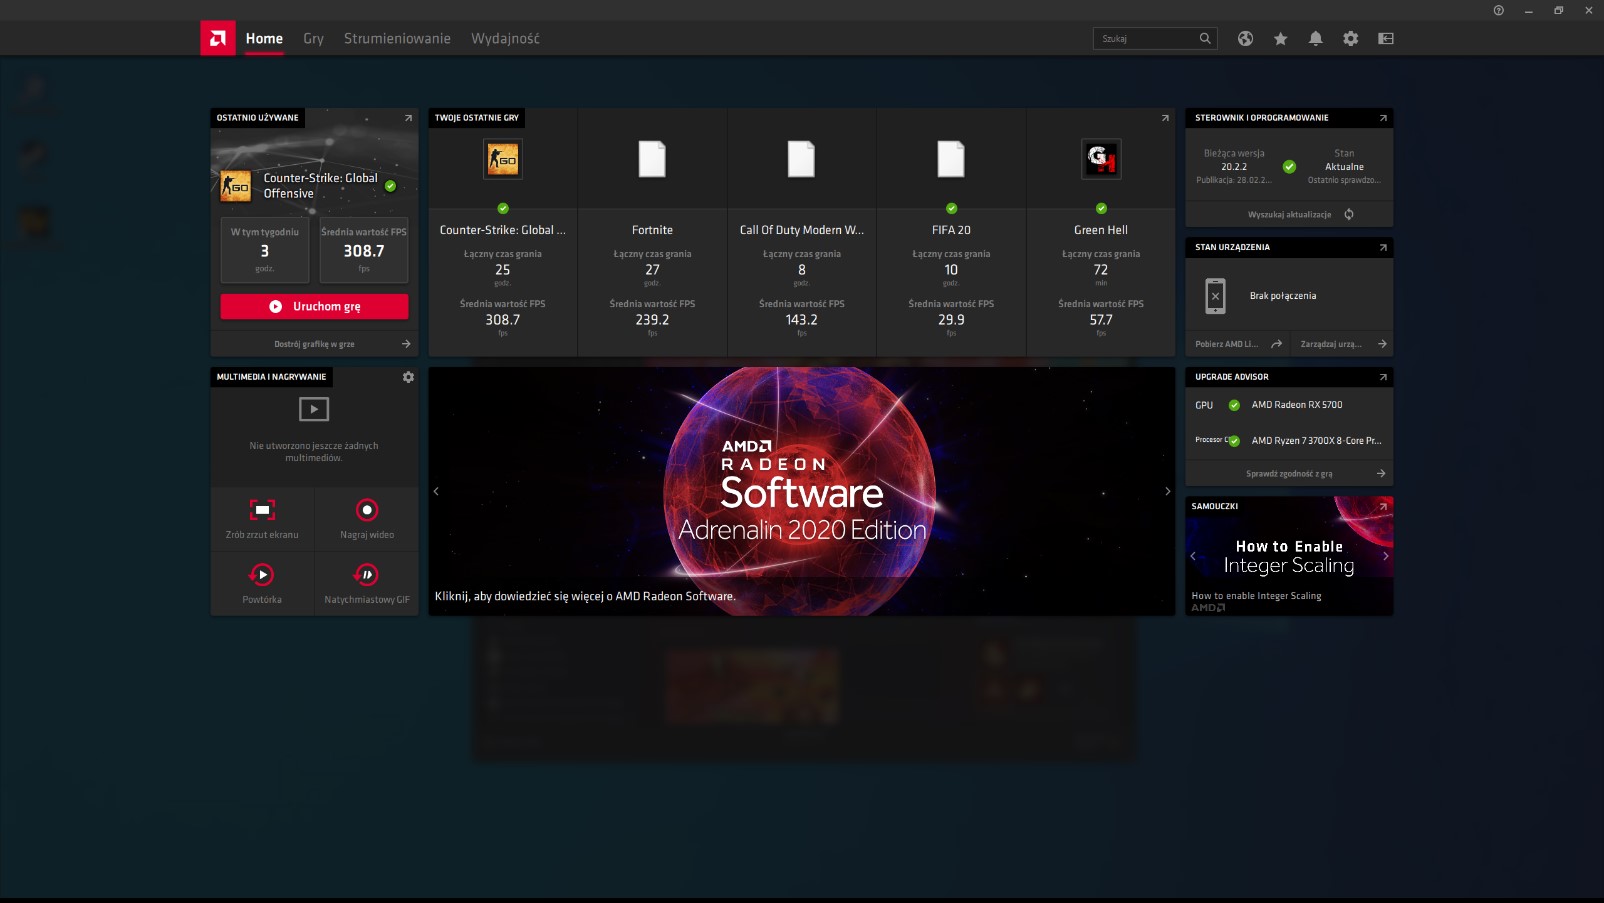This screenshot has width=1604, height=903.
Task: Click the Fortnite game title
Action: pos(652,230)
